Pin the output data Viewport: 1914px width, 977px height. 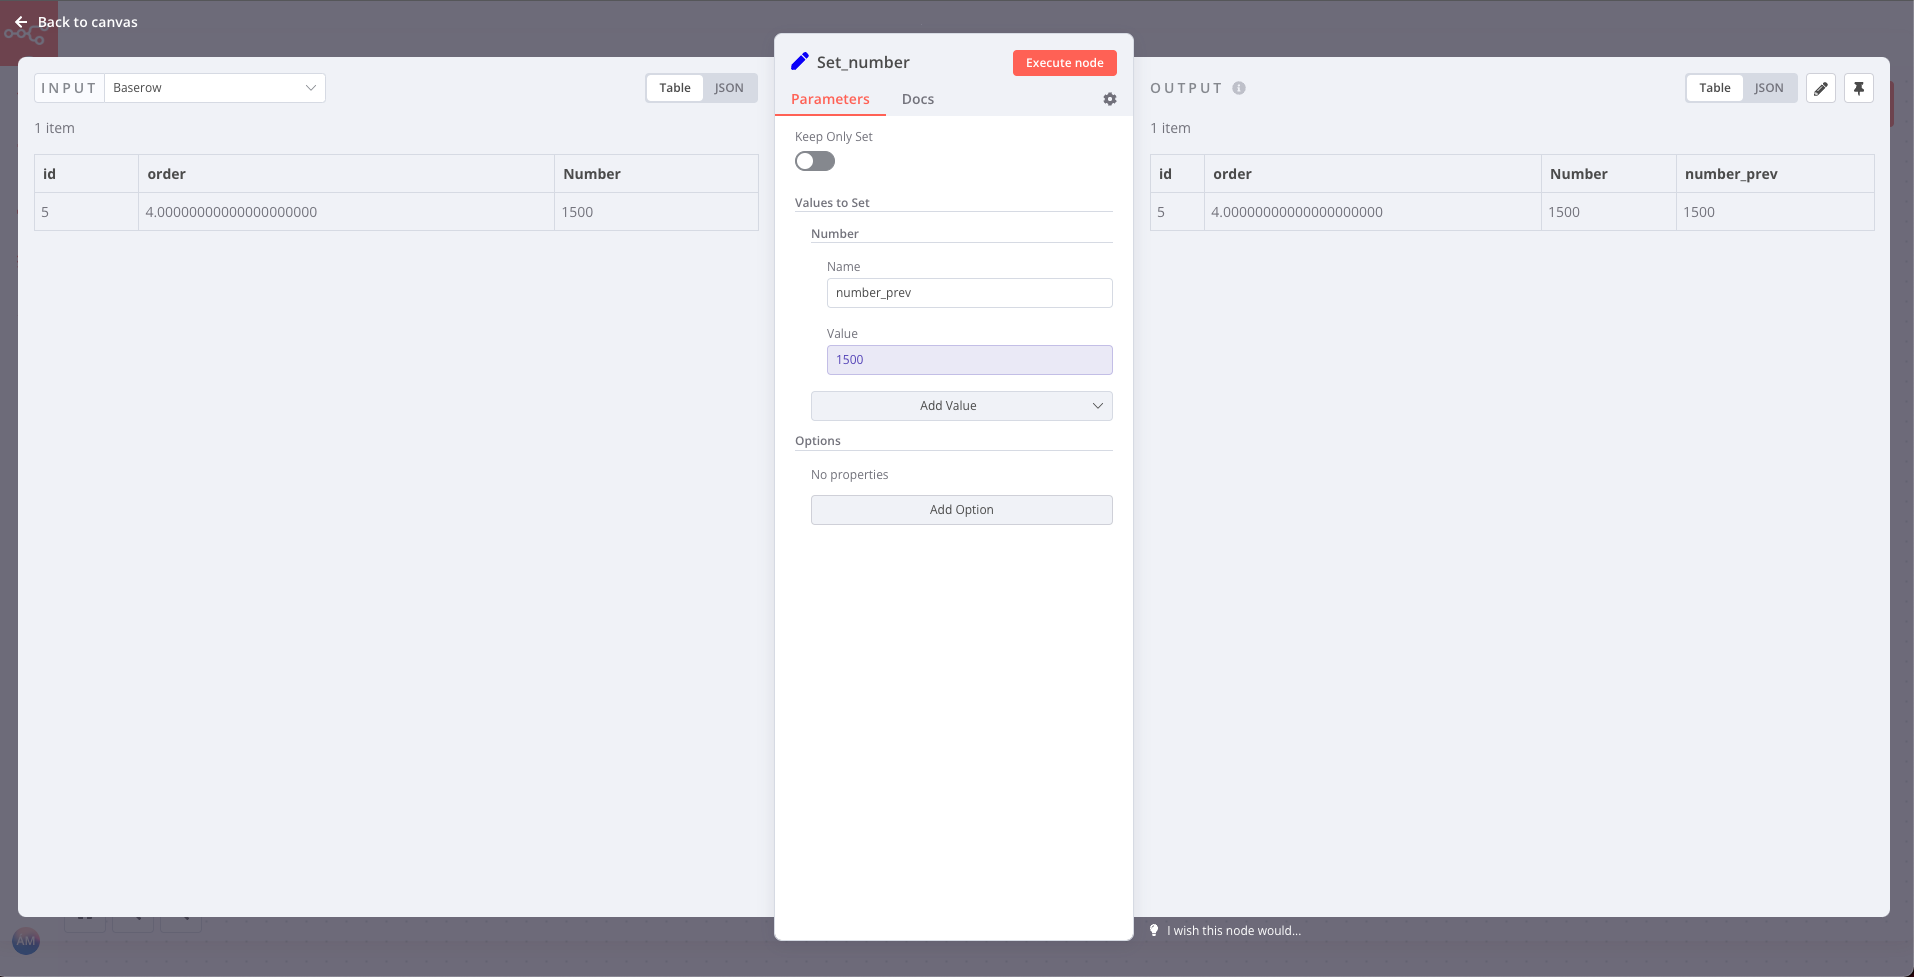1859,88
